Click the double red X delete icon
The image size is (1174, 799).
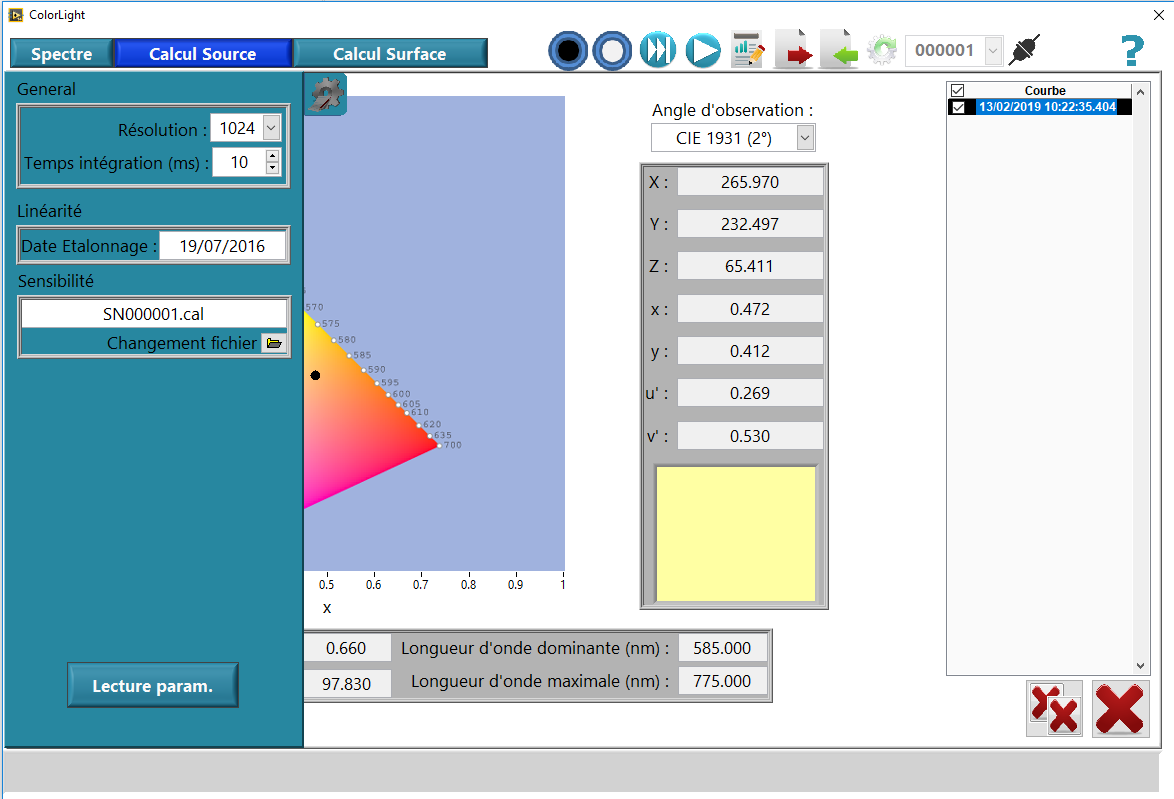click(1054, 708)
